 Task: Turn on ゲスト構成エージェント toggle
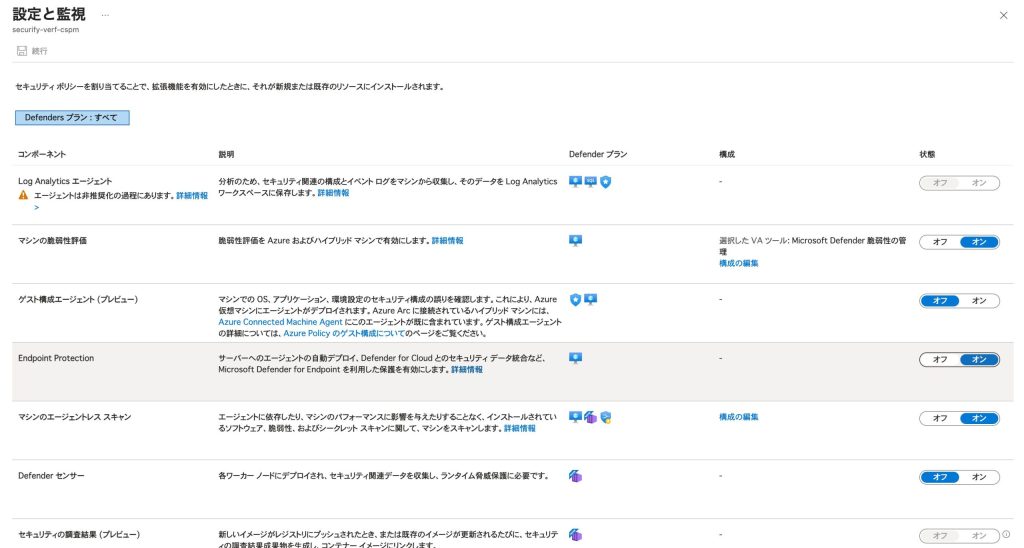pyautogui.click(x=979, y=300)
